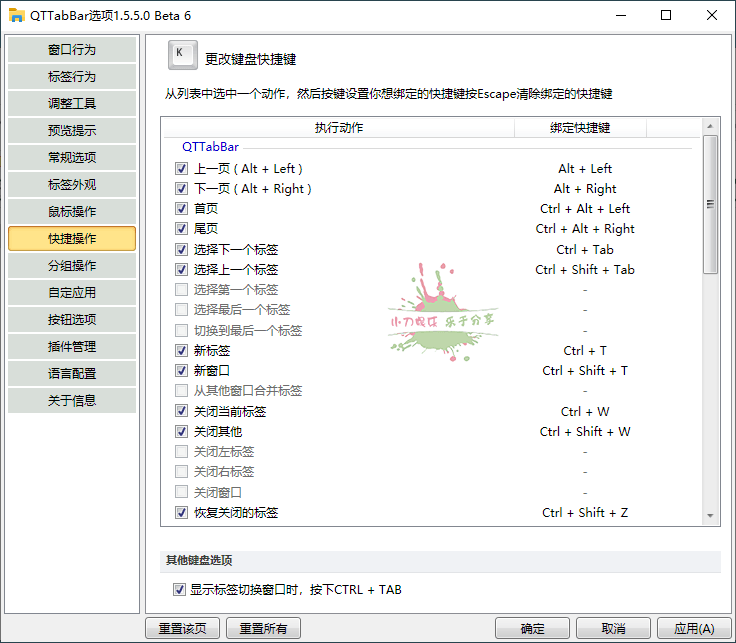This screenshot has height=643, width=736.
Task: Select the 插件管理 tab
Action: (72, 347)
